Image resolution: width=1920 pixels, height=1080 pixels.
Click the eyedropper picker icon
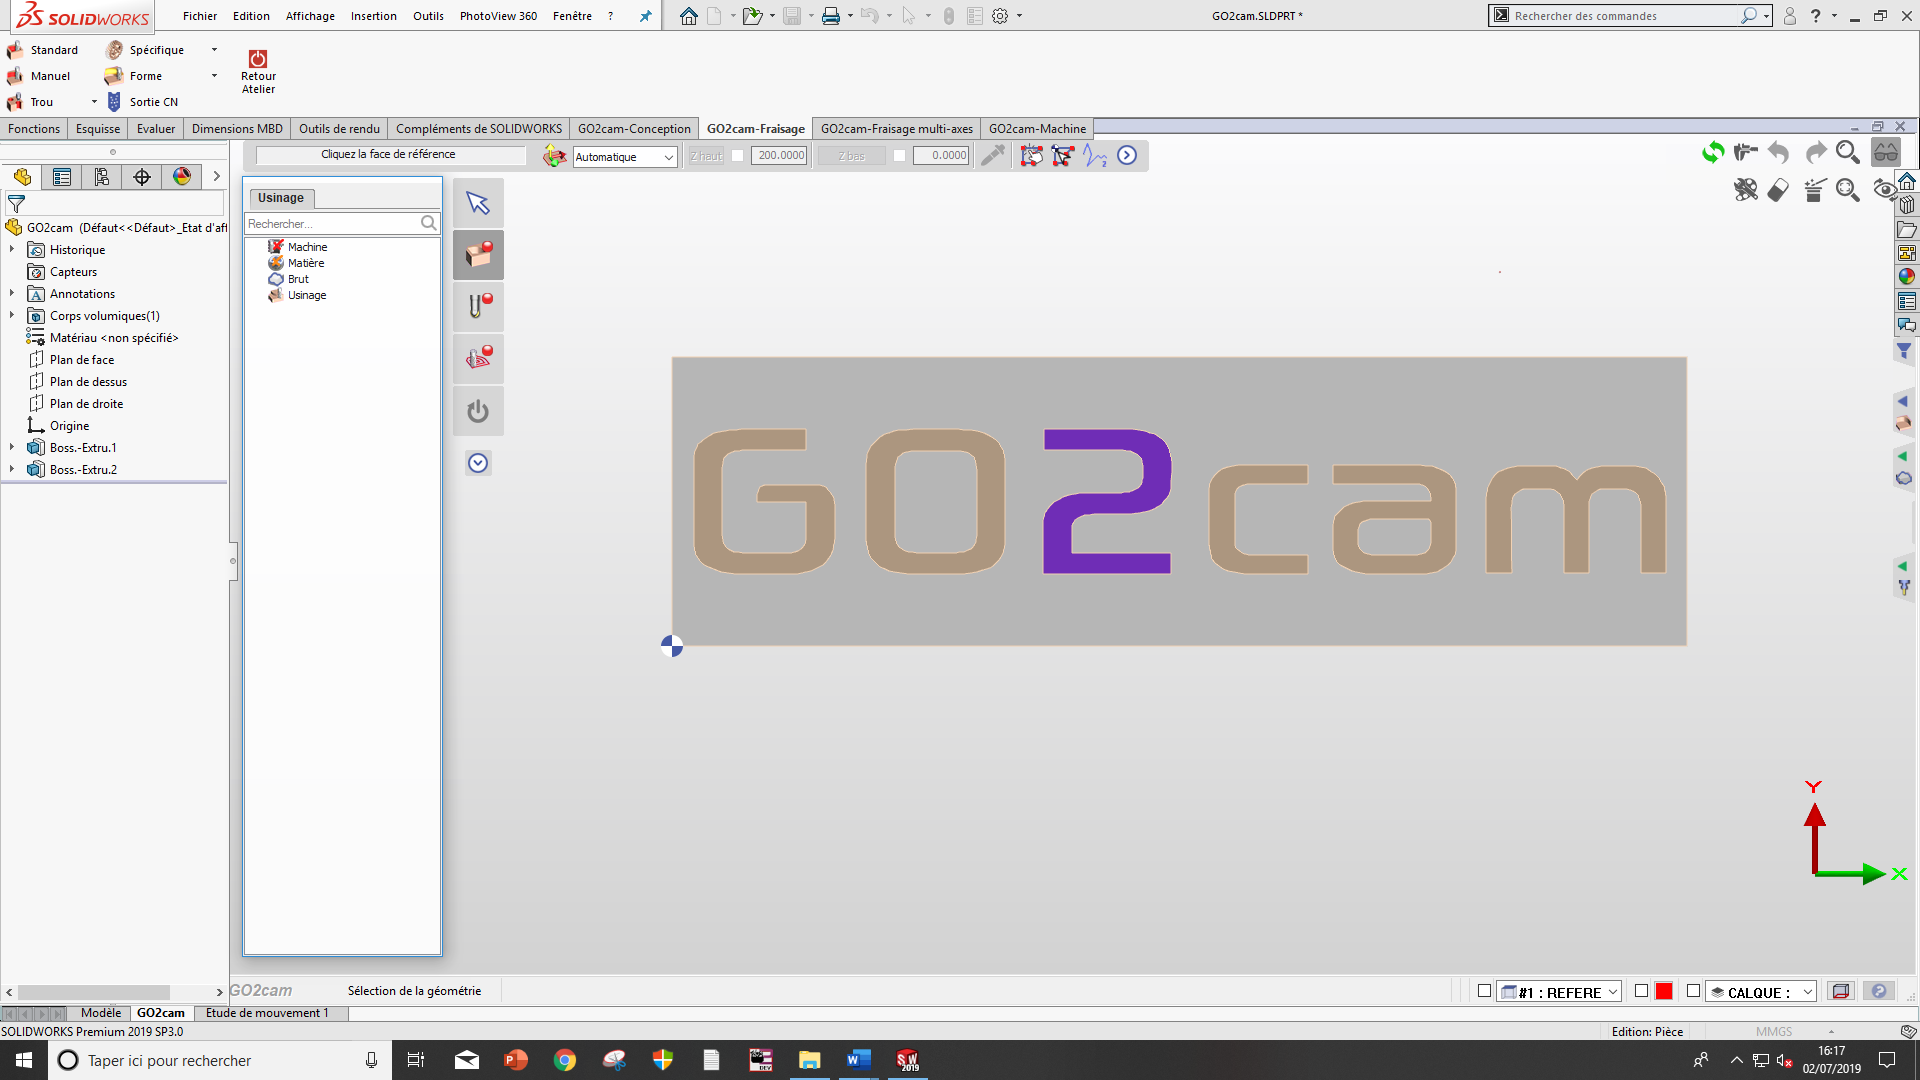click(993, 155)
